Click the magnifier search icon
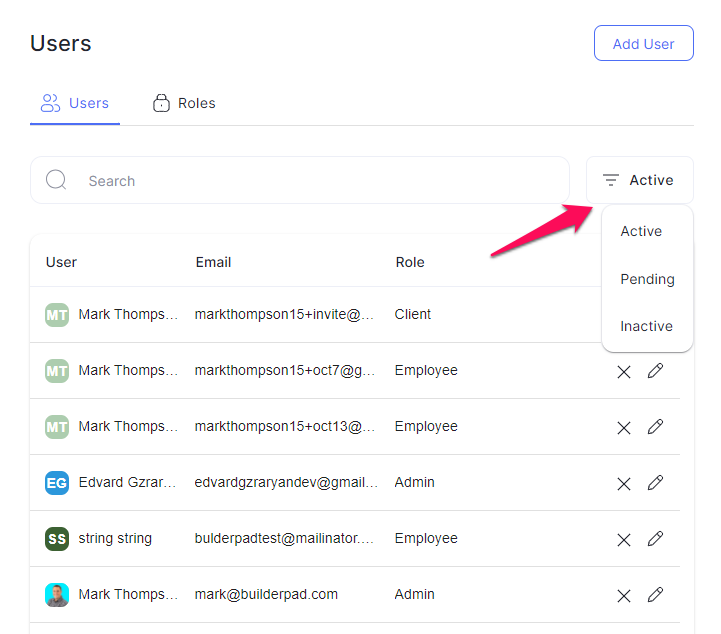721x634 pixels. 56,180
